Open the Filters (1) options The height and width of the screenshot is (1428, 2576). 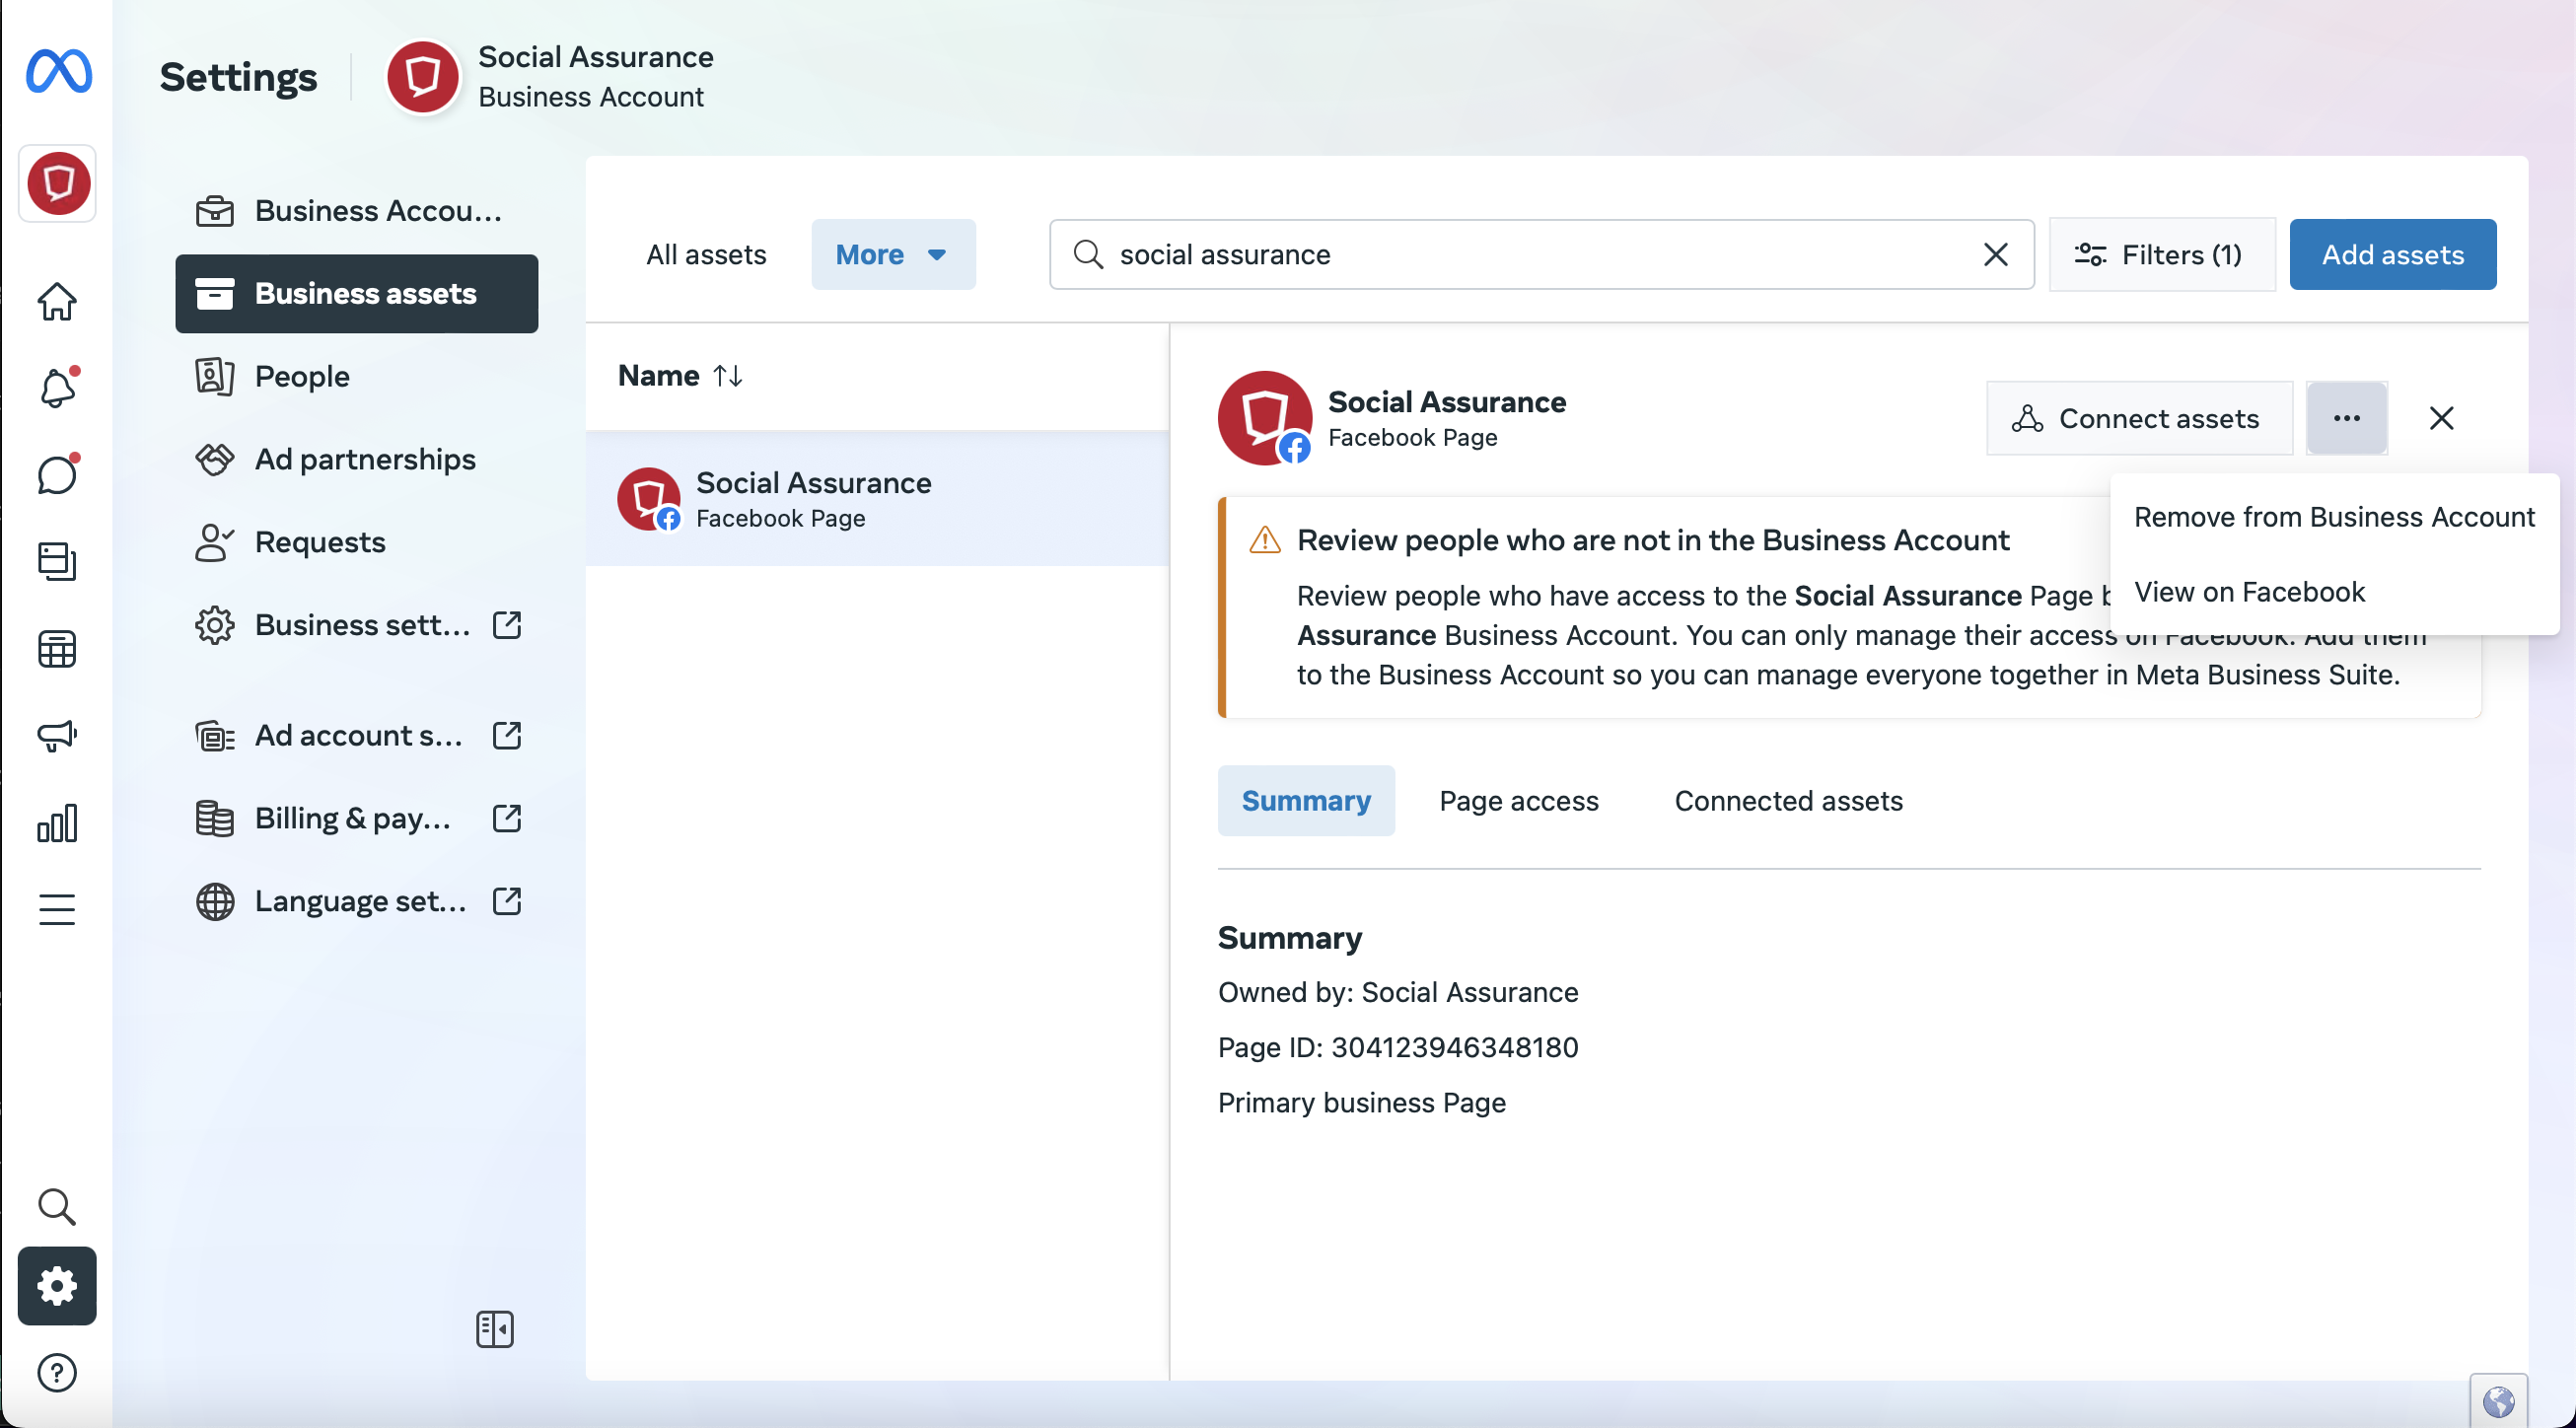tap(2161, 255)
